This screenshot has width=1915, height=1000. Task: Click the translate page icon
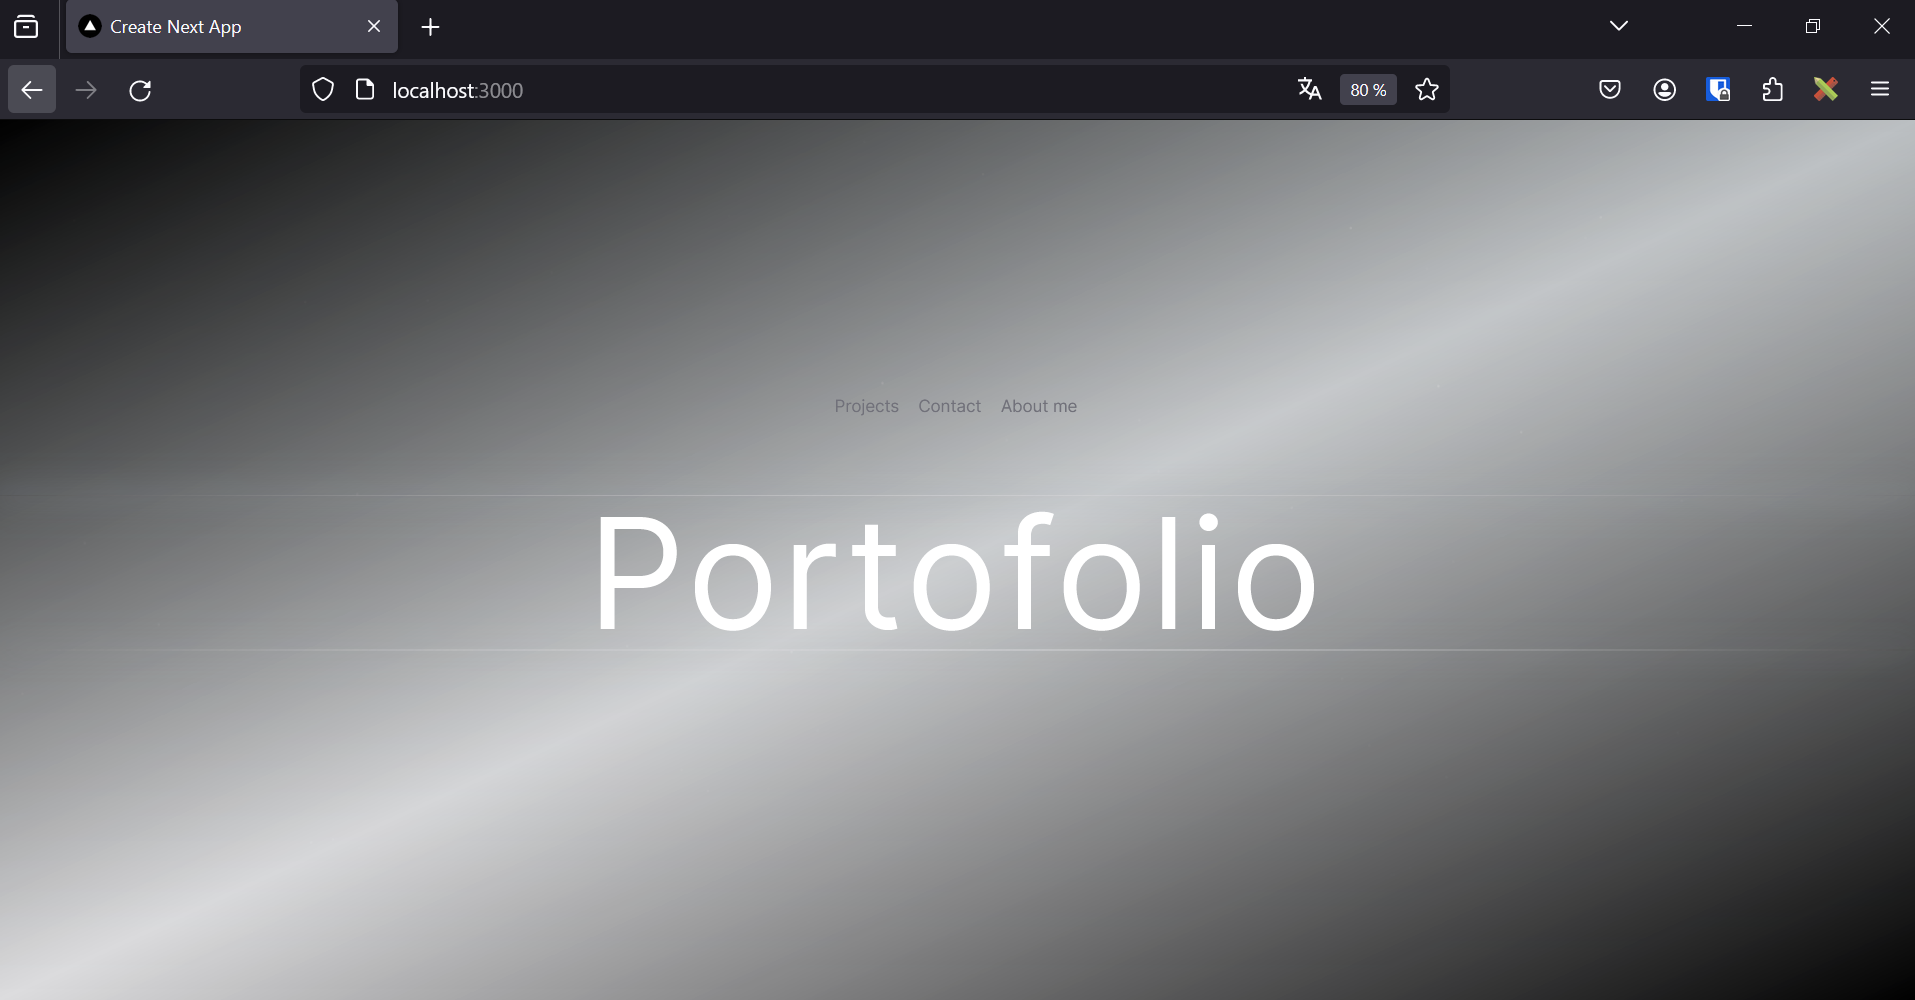coord(1310,89)
